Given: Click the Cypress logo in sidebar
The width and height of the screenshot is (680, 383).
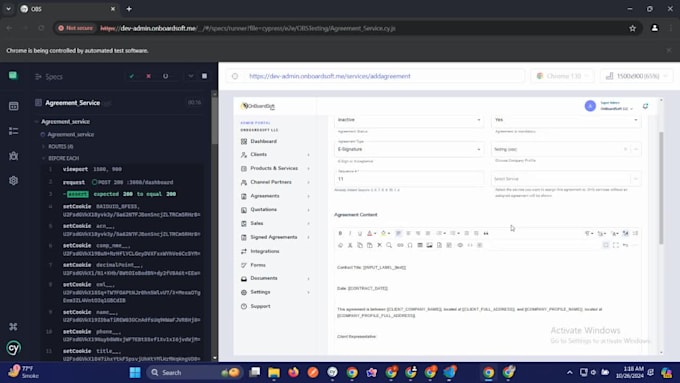Looking at the screenshot, I should (x=13, y=348).
